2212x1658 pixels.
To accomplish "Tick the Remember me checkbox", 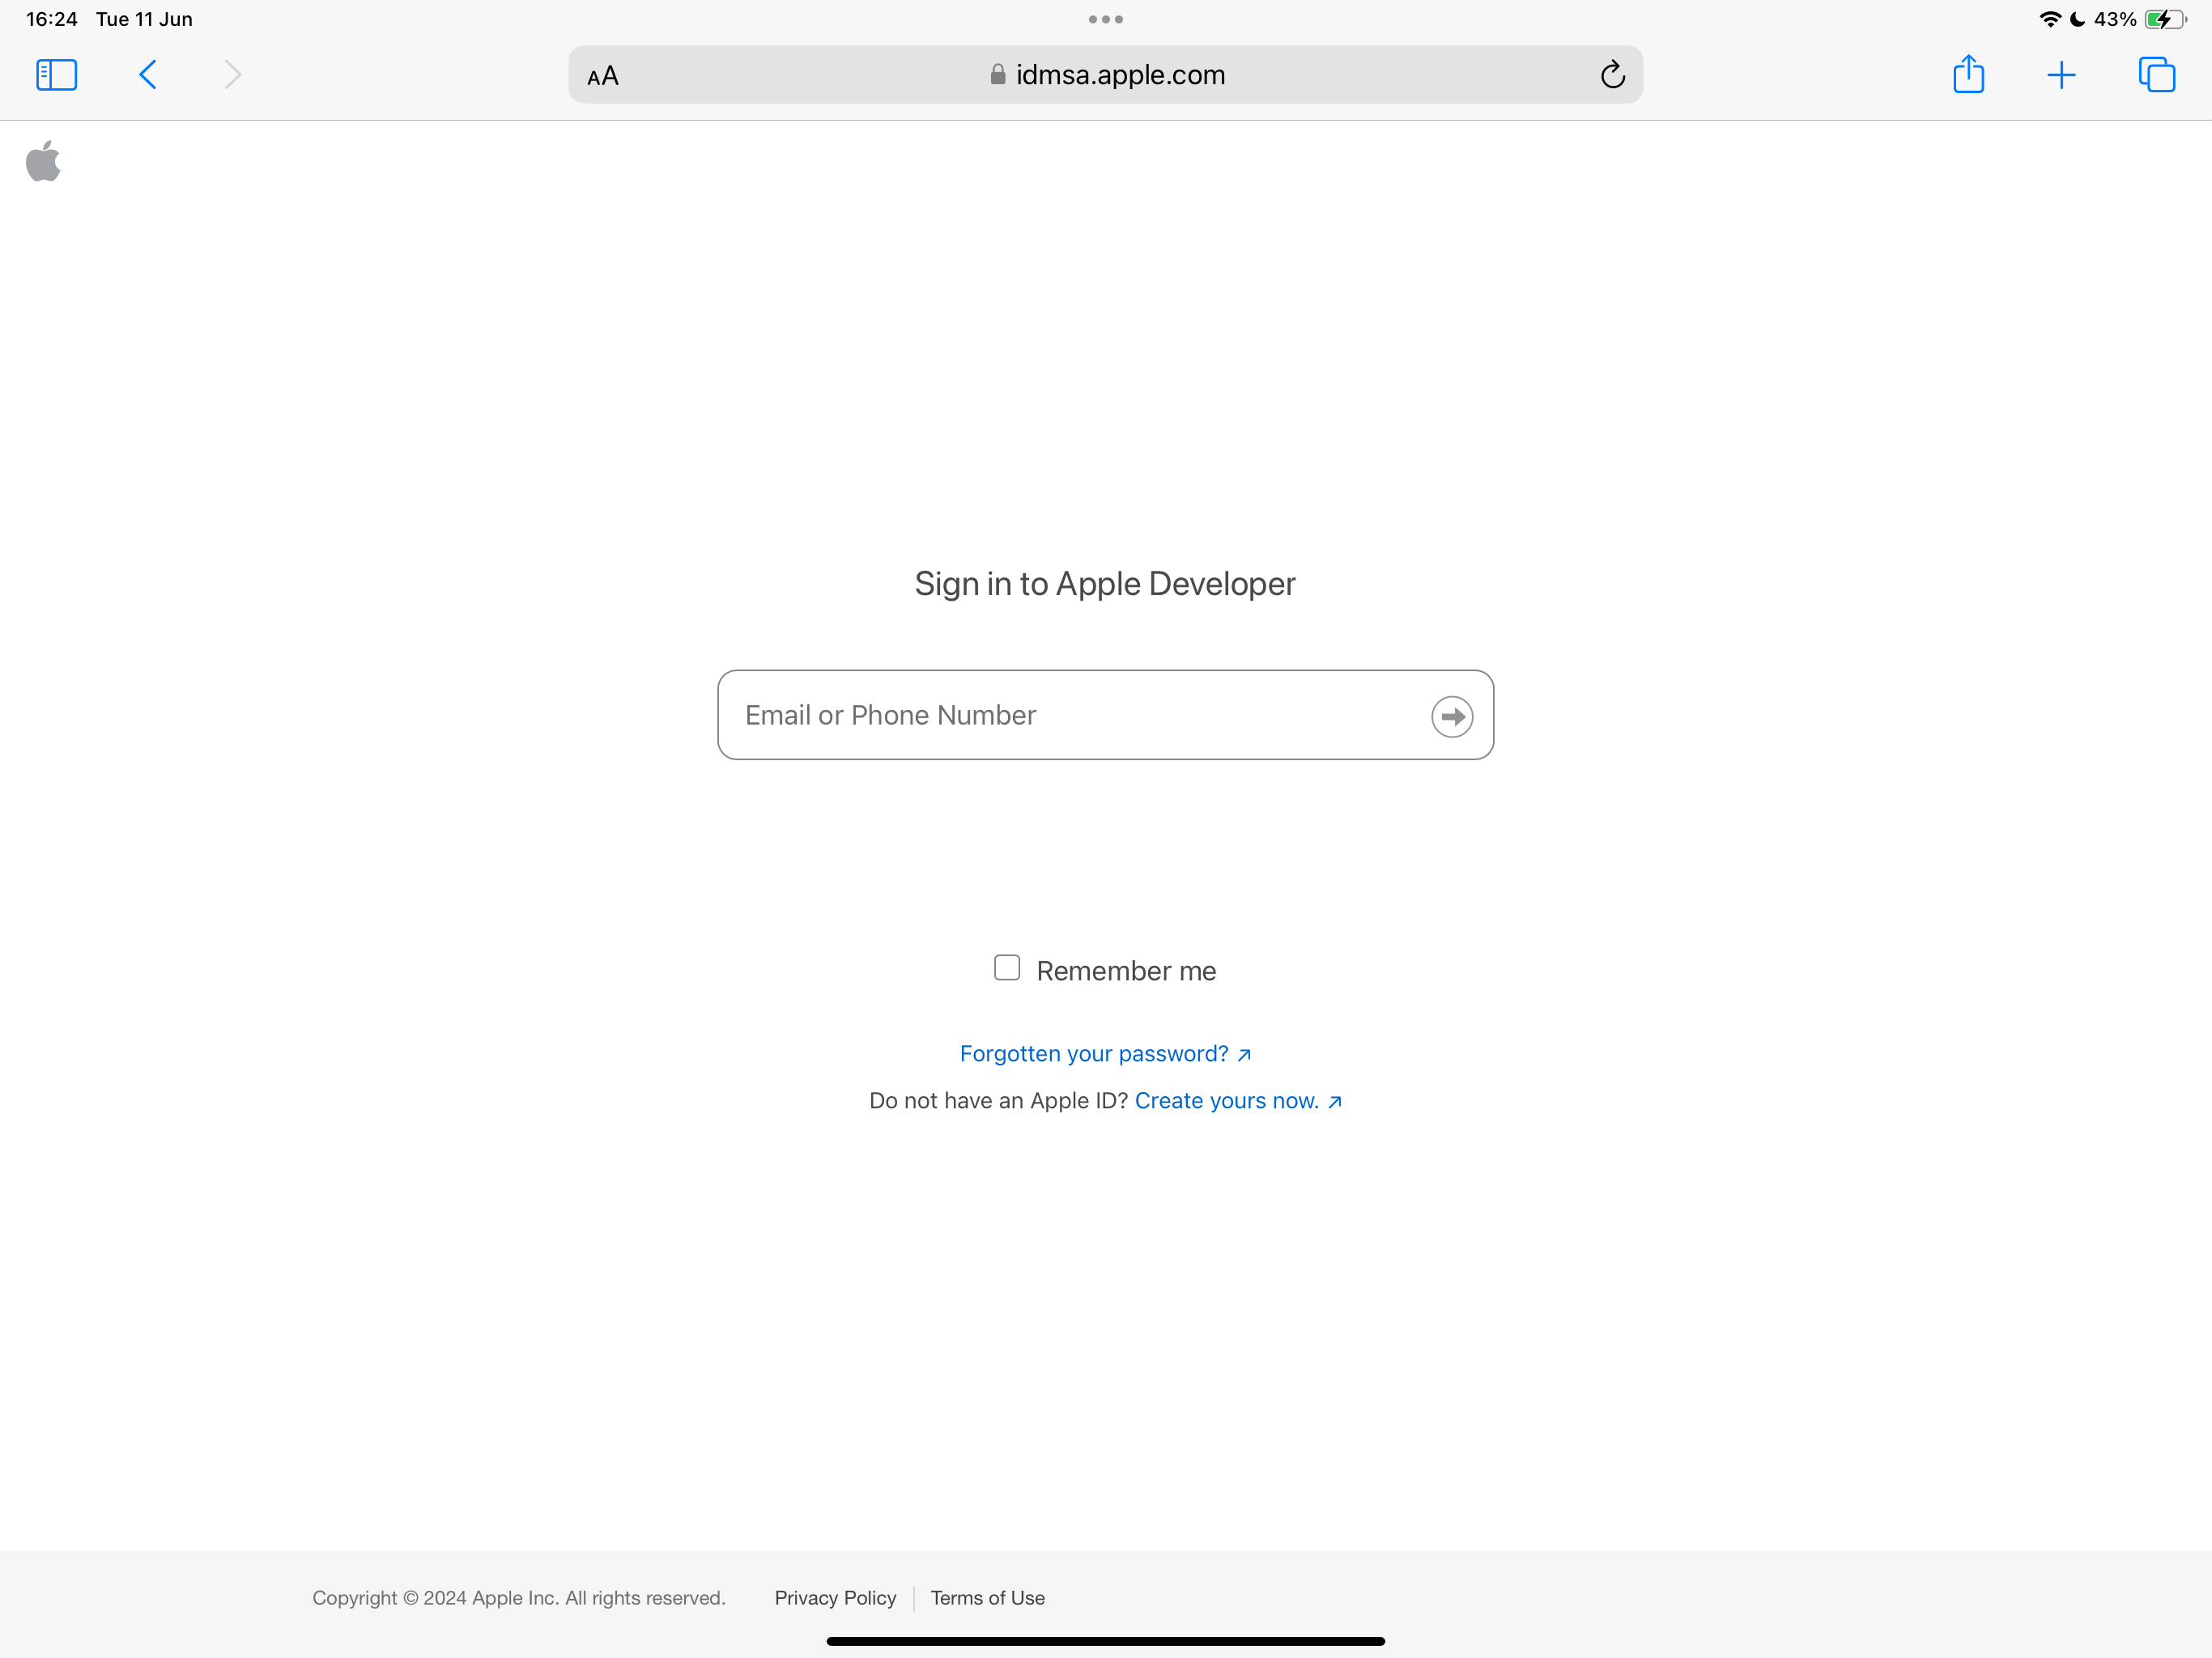I will (x=1007, y=967).
